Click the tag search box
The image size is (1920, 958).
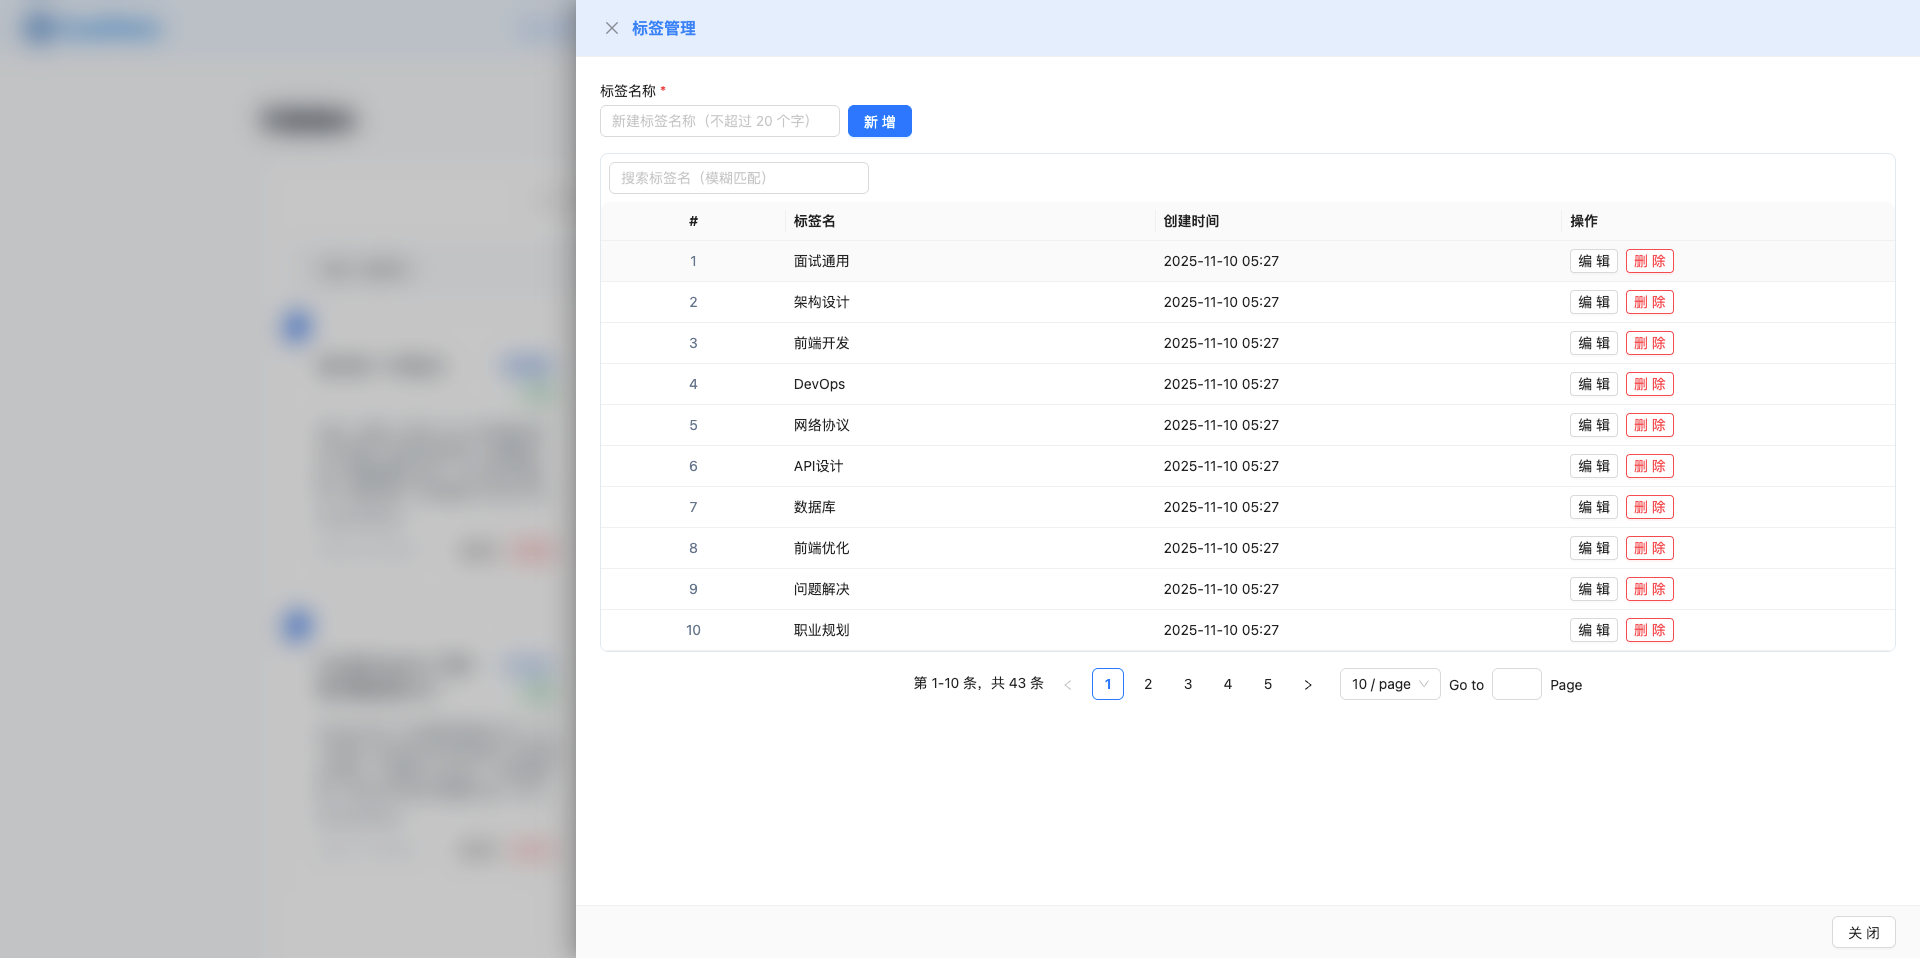pyautogui.click(x=737, y=178)
